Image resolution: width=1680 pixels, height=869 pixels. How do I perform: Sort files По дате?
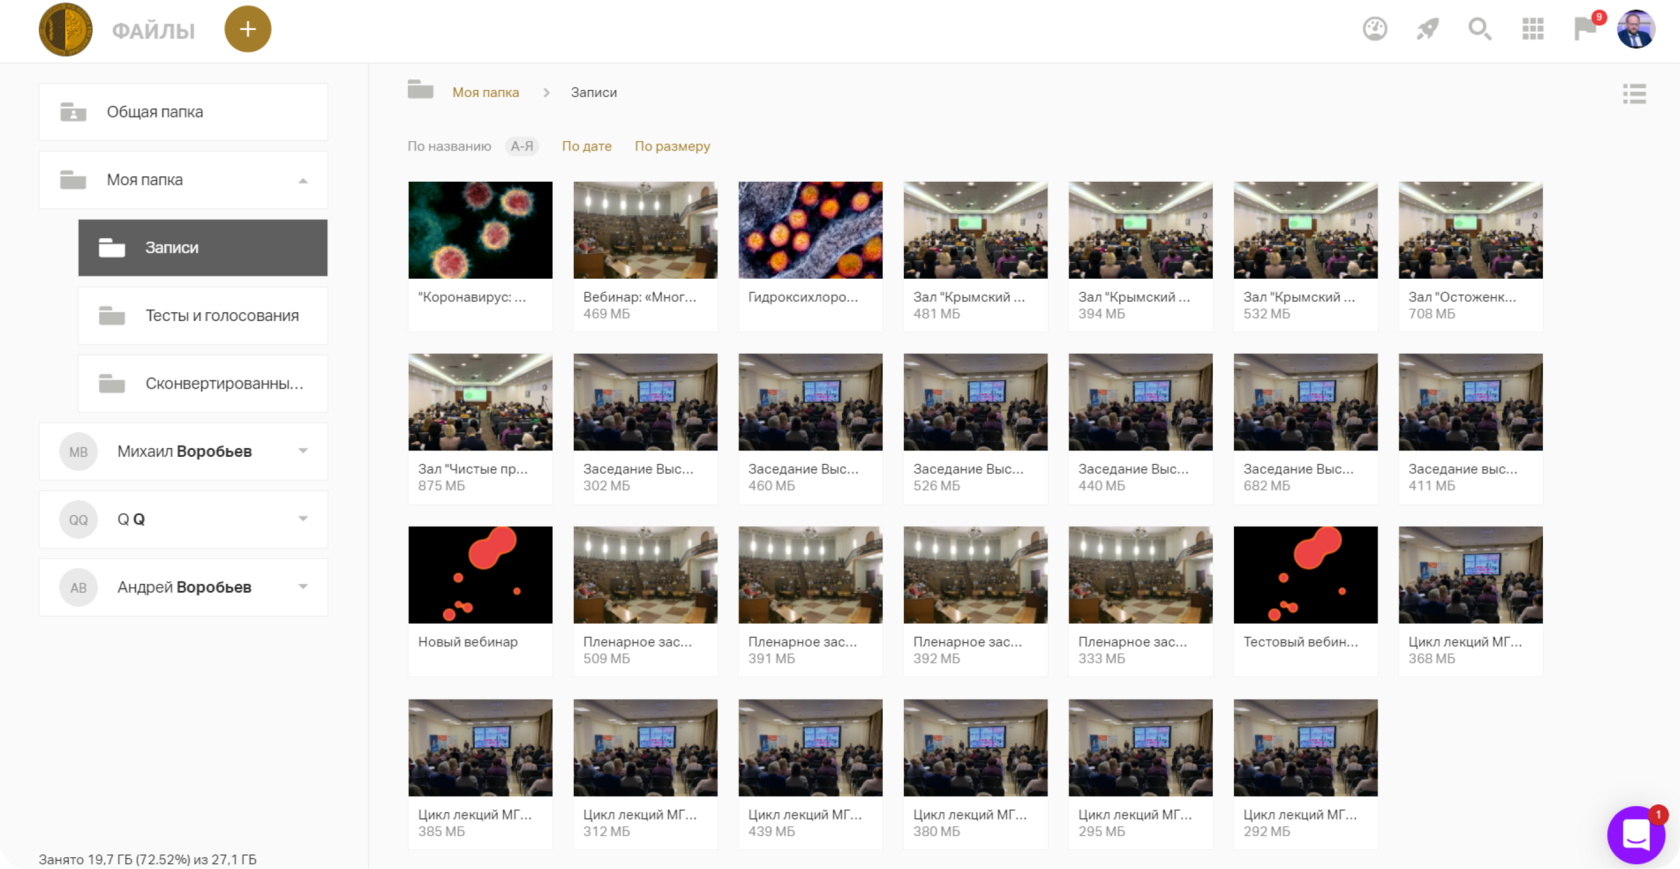[586, 146]
